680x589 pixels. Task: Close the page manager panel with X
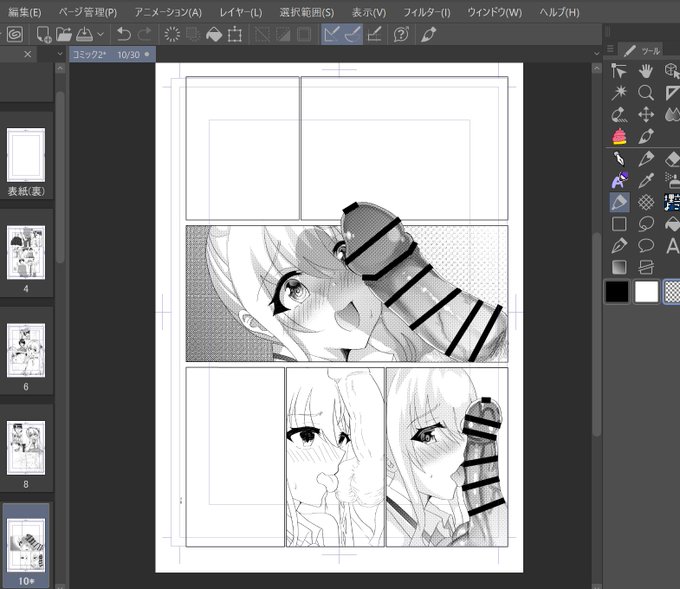(x=28, y=54)
